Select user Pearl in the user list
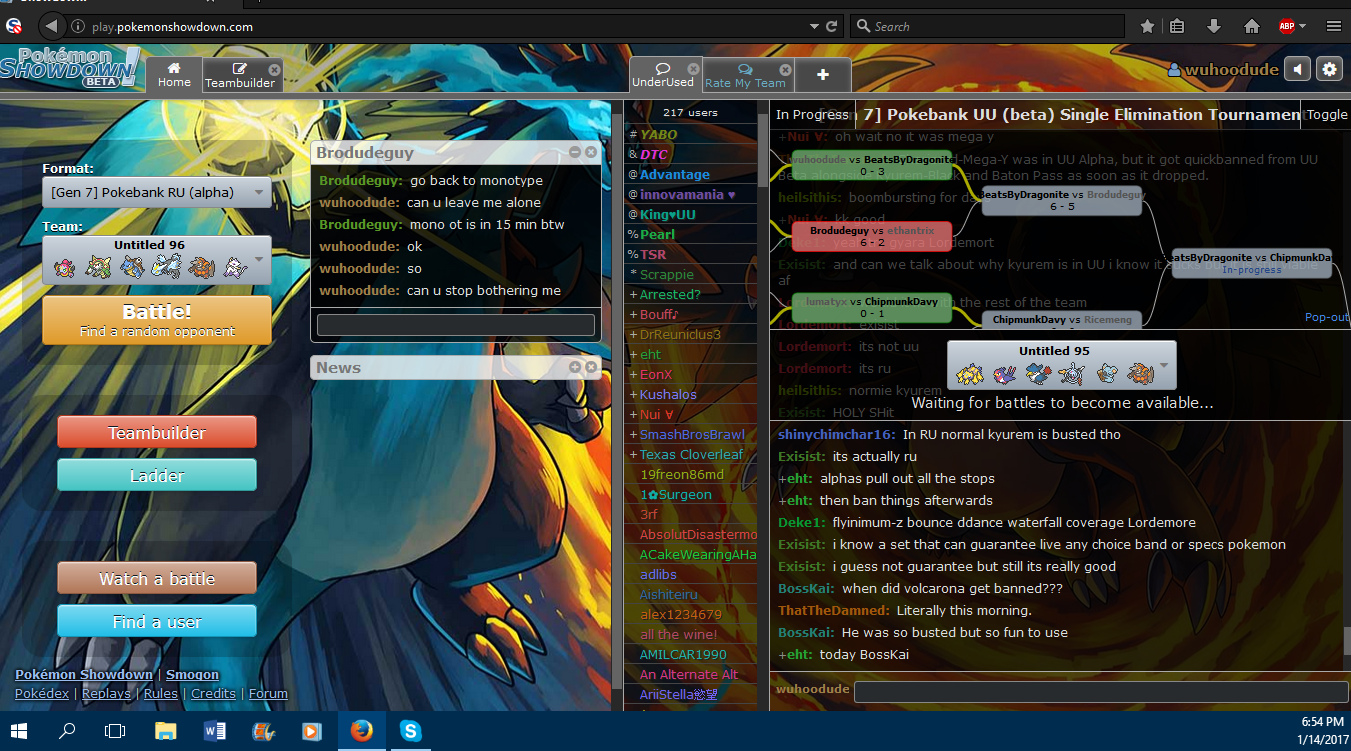 tap(657, 234)
